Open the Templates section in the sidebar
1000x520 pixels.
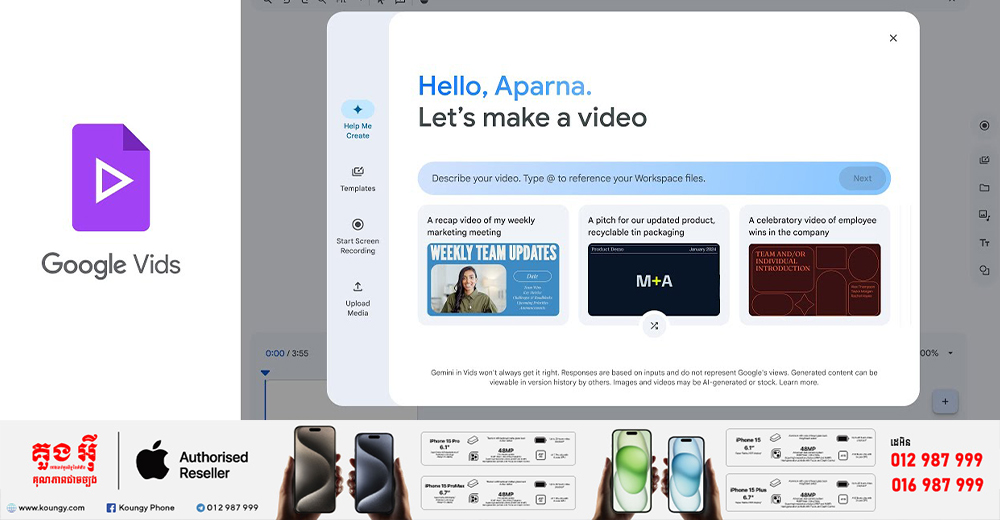(357, 172)
